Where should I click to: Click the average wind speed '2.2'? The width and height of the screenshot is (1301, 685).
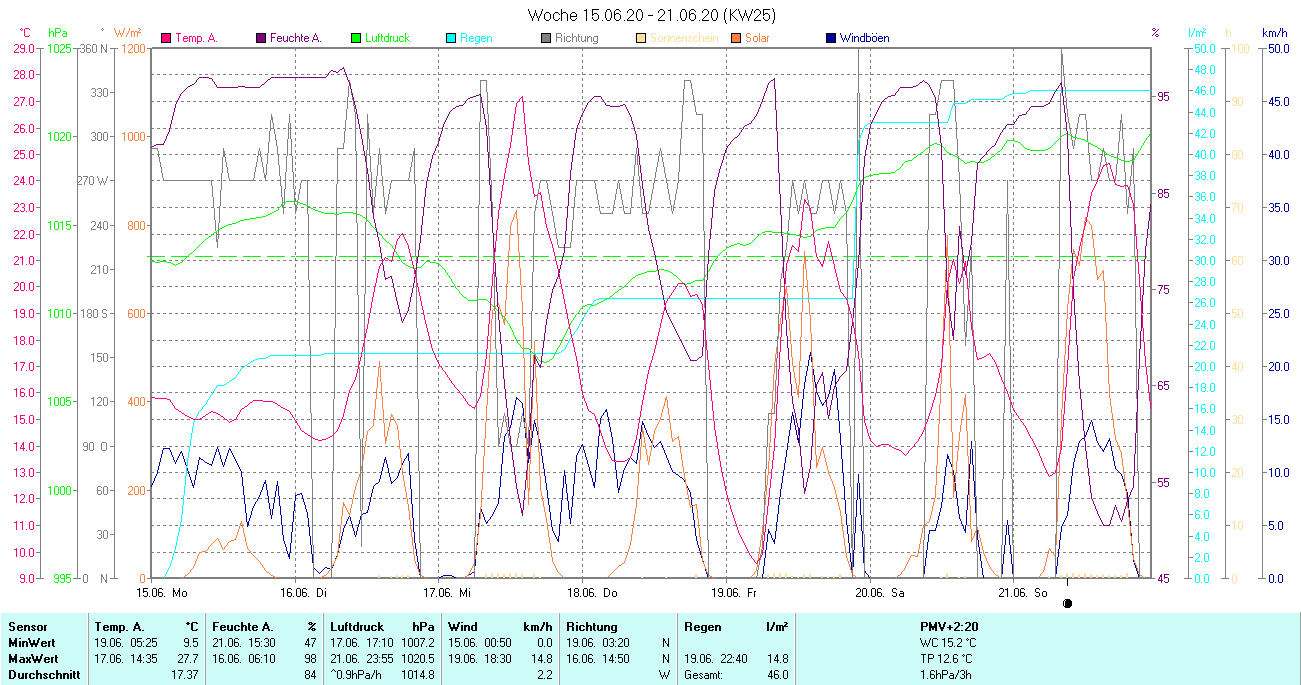point(547,675)
